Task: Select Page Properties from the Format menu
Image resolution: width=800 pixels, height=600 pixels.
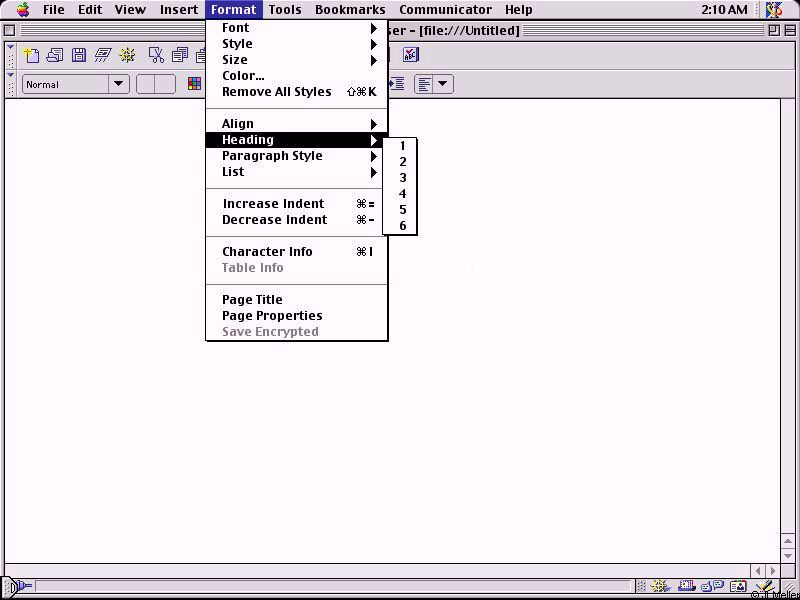Action: (x=272, y=316)
